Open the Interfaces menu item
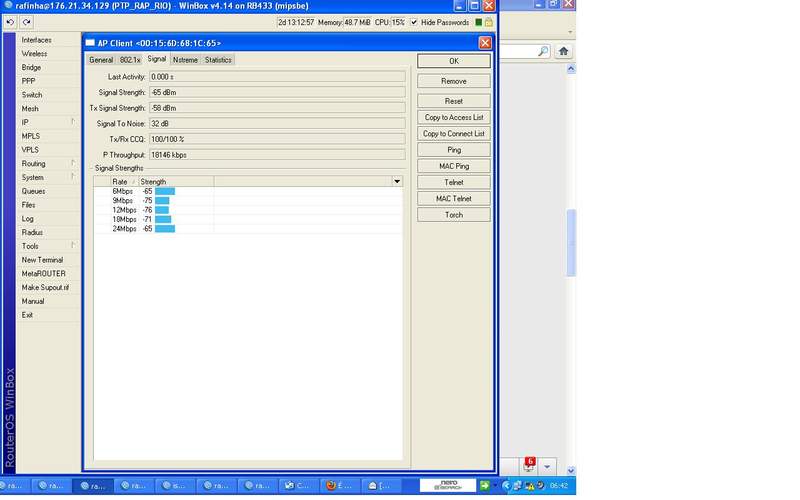The image size is (800, 500). (37, 40)
